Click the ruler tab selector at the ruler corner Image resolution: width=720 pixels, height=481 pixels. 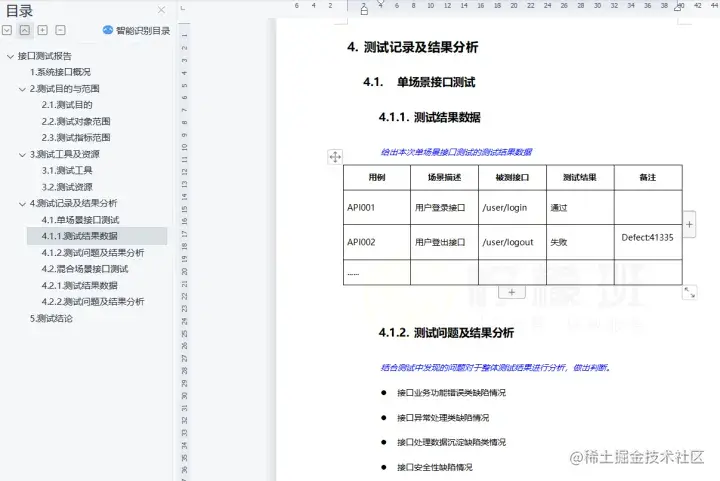pos(183,8)
